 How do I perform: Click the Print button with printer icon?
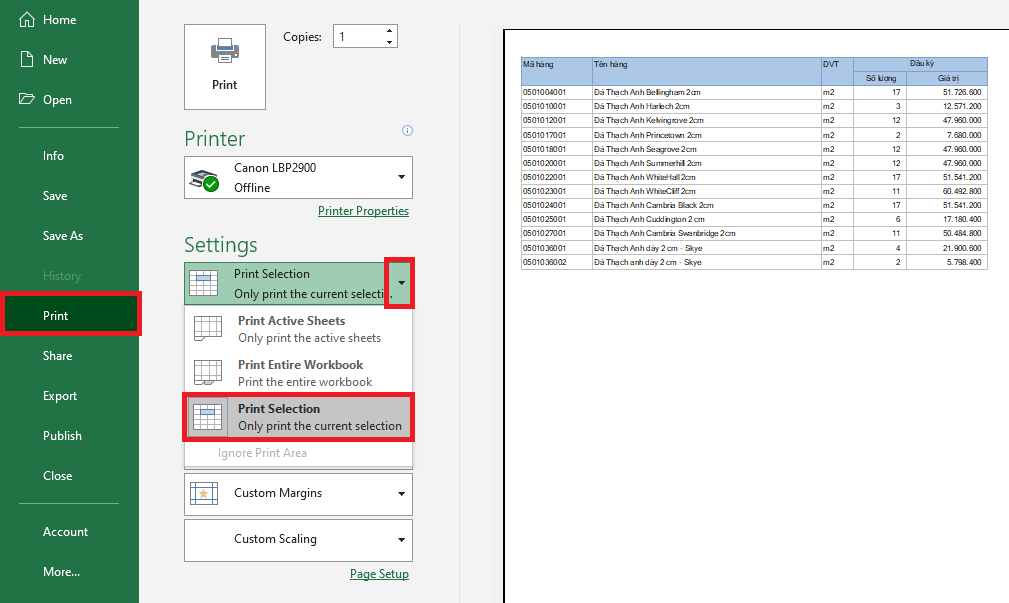pos(224,66)
